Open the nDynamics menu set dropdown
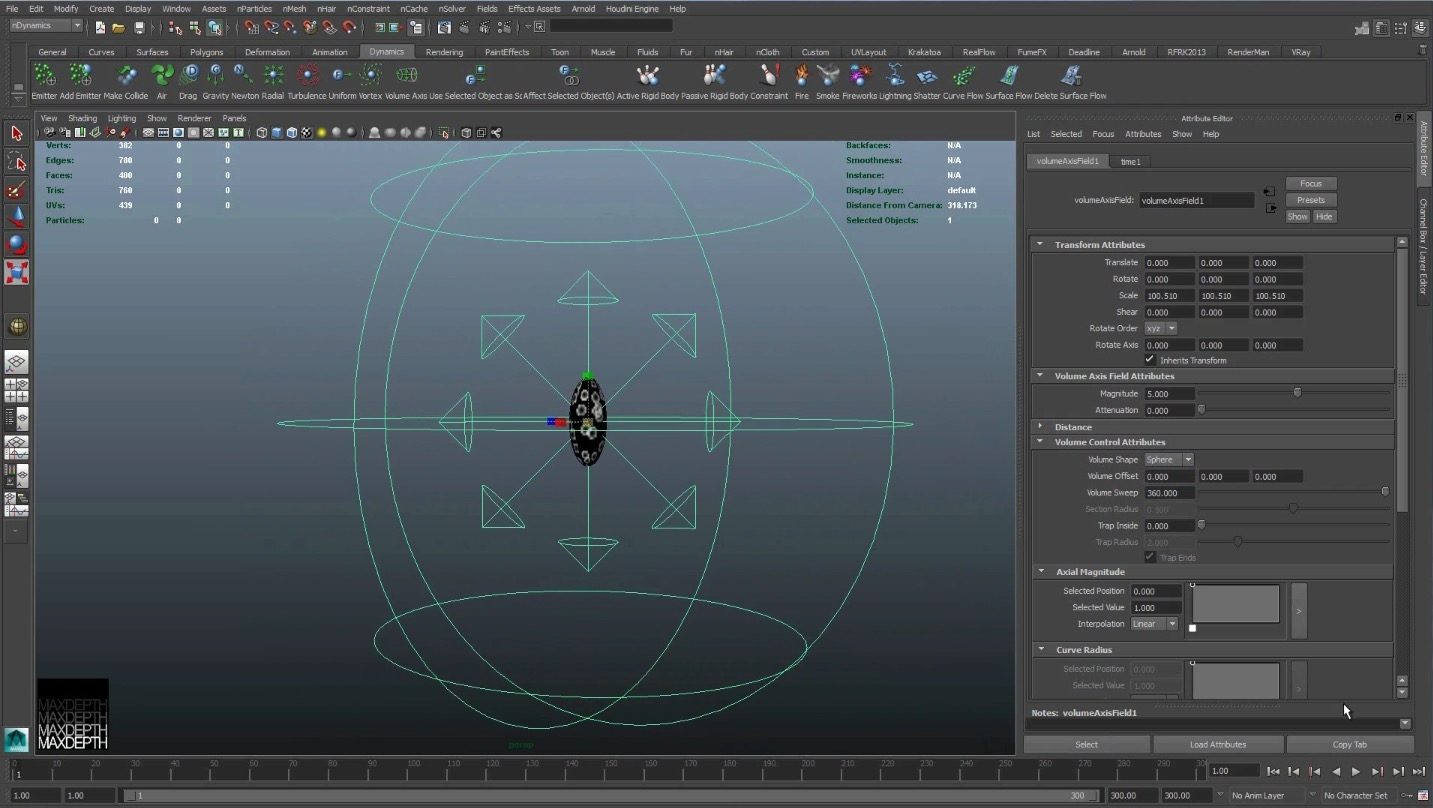Image resolution: width=1433 pixels, height=808 pixels. 46,26
